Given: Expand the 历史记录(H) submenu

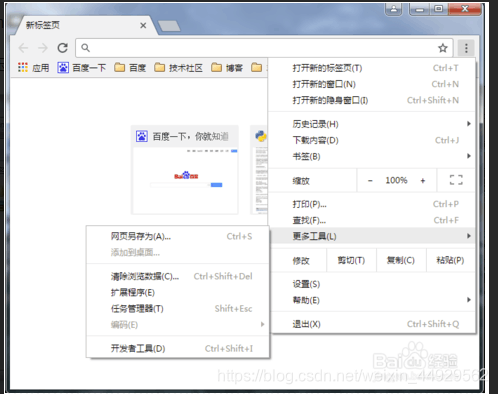Looking at the screenshot, I should click(x=372, y=124).
